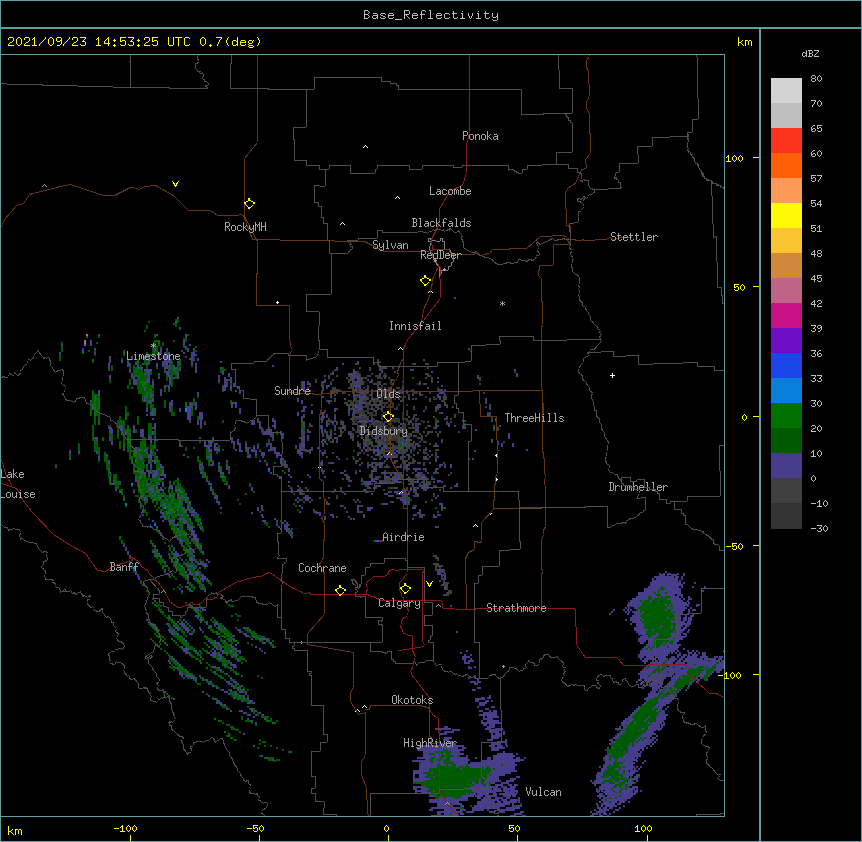Click the Sundre label
This screenshot has height=842, width=862.
[x=292, y=391]
